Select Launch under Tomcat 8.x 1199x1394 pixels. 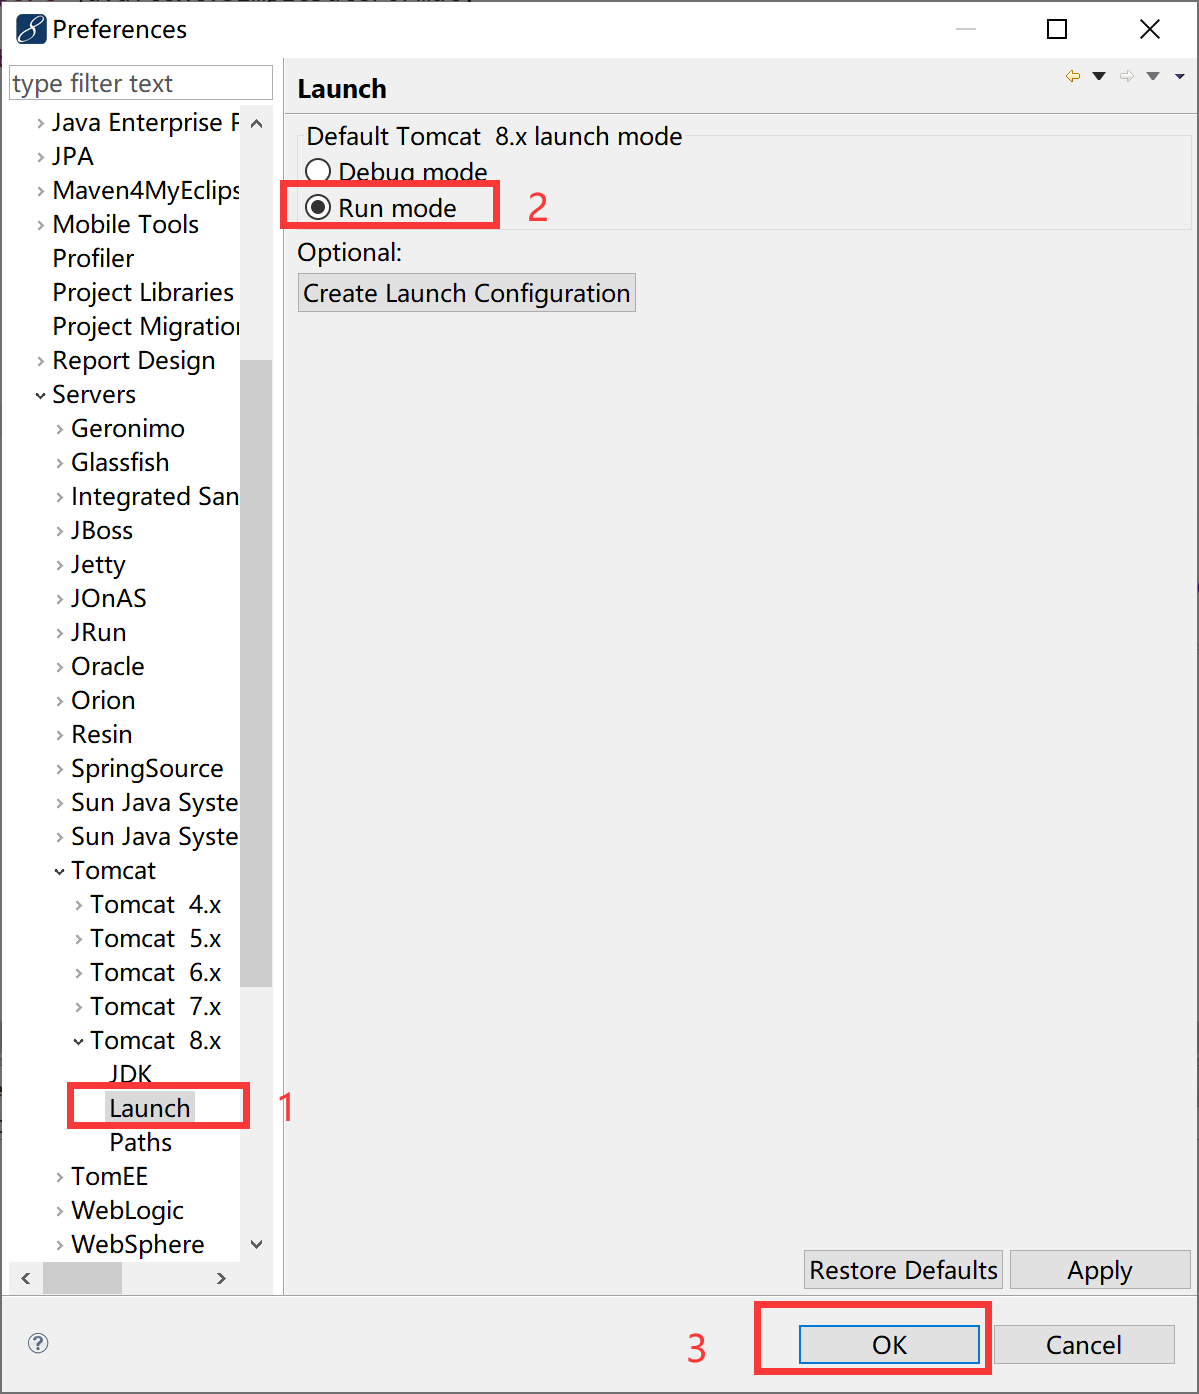pos(150,1108)
